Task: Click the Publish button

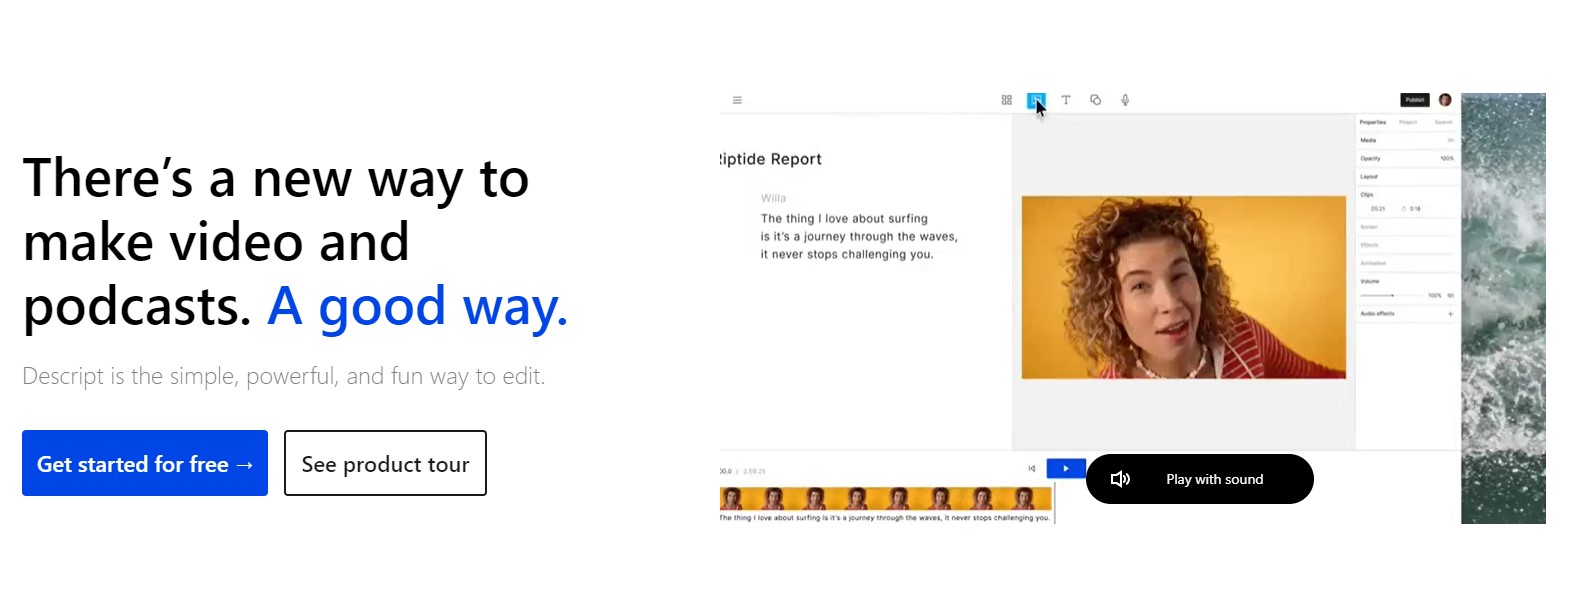Action: coord(1415,100)
